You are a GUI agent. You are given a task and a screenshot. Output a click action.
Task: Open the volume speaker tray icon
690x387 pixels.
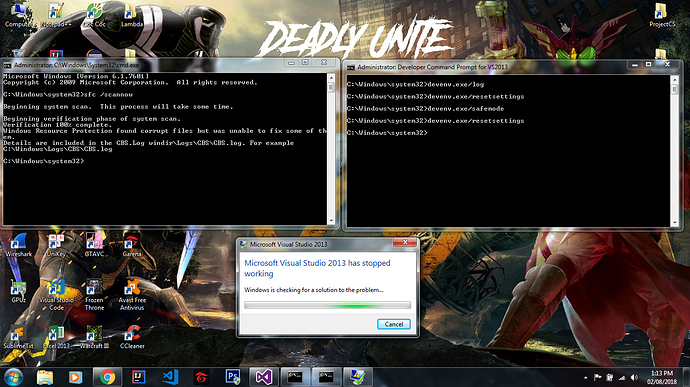634,377
